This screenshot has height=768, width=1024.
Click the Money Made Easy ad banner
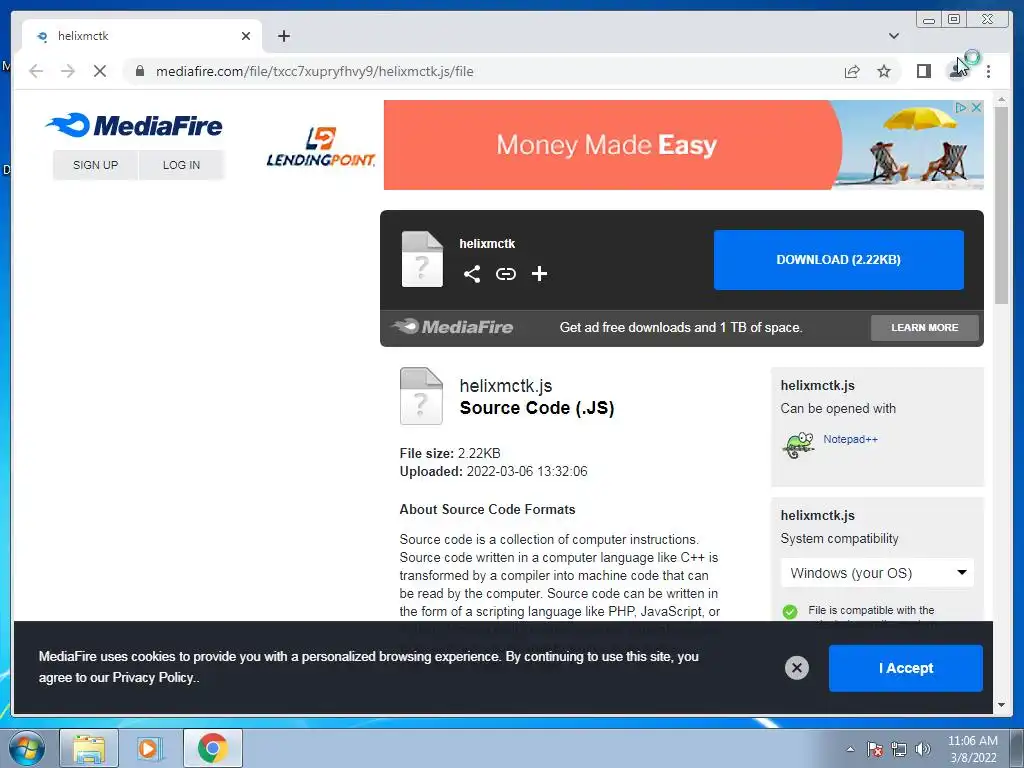683,144
